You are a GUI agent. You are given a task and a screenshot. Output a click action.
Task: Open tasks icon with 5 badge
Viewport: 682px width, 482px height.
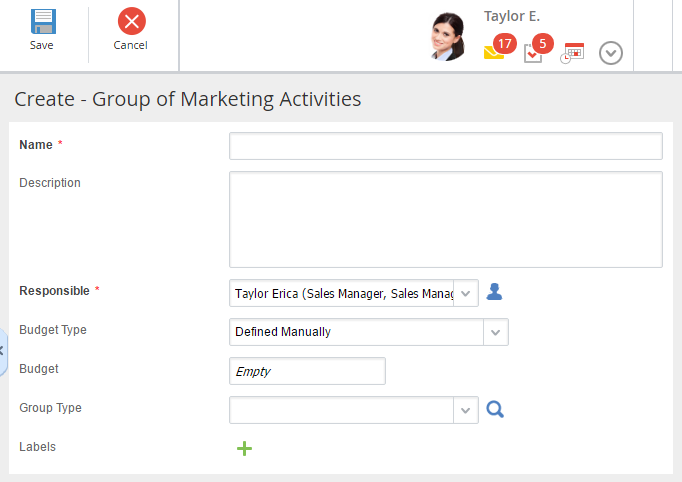tap(533, 53)
